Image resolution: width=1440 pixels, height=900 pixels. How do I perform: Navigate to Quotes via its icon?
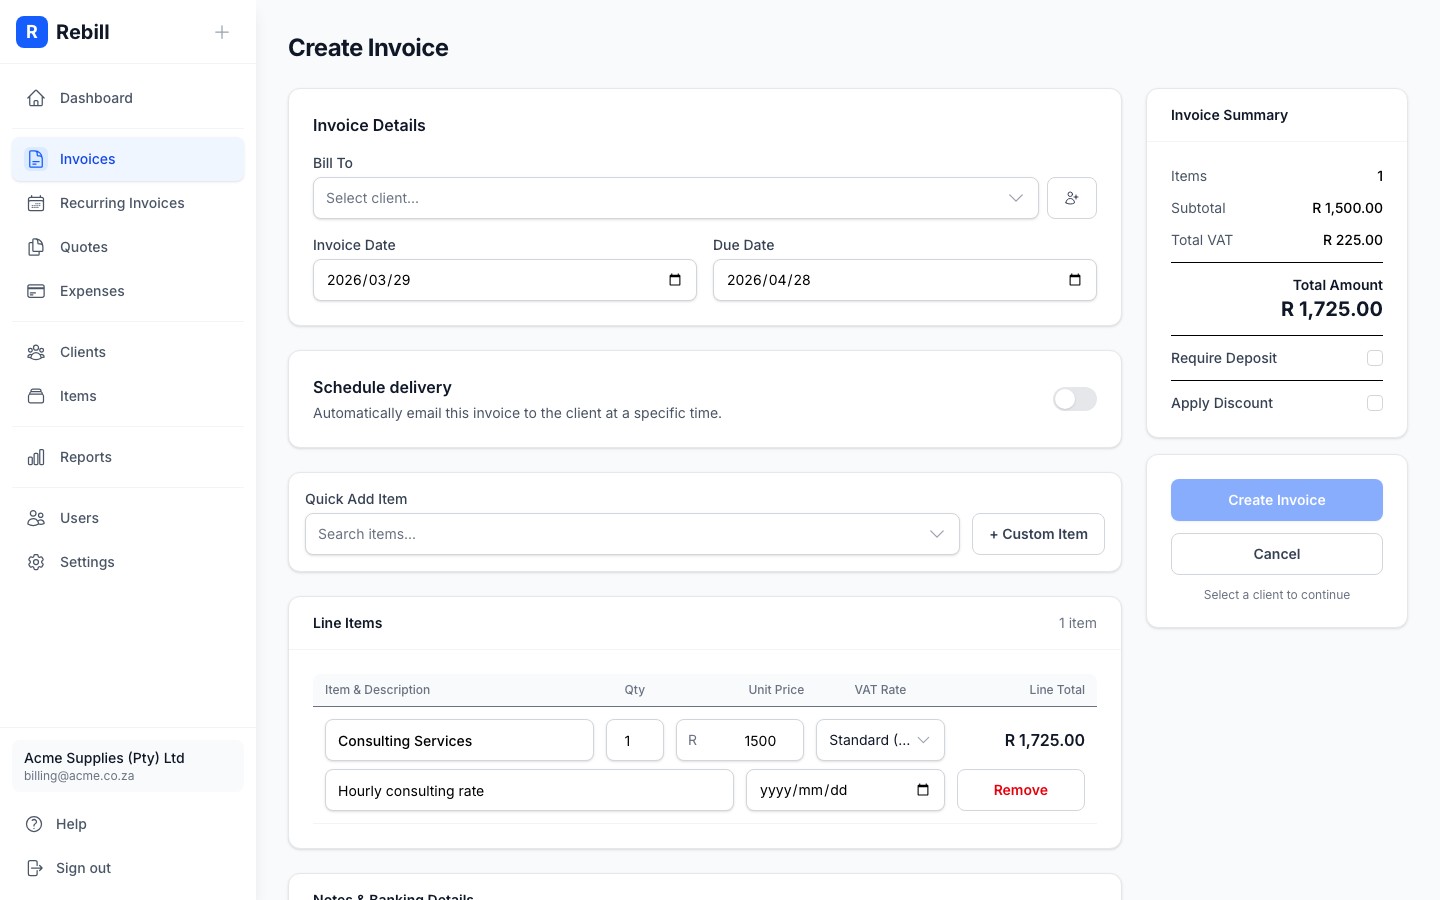[x=36, y=247]
